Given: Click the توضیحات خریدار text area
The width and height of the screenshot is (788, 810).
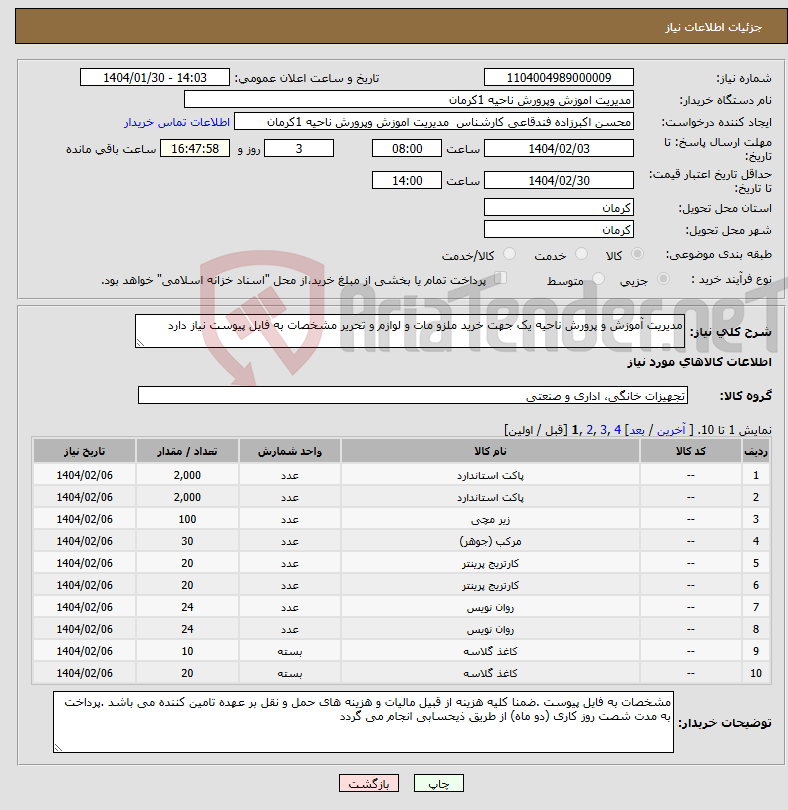Looking at the screenshot, I should point(363,722).
